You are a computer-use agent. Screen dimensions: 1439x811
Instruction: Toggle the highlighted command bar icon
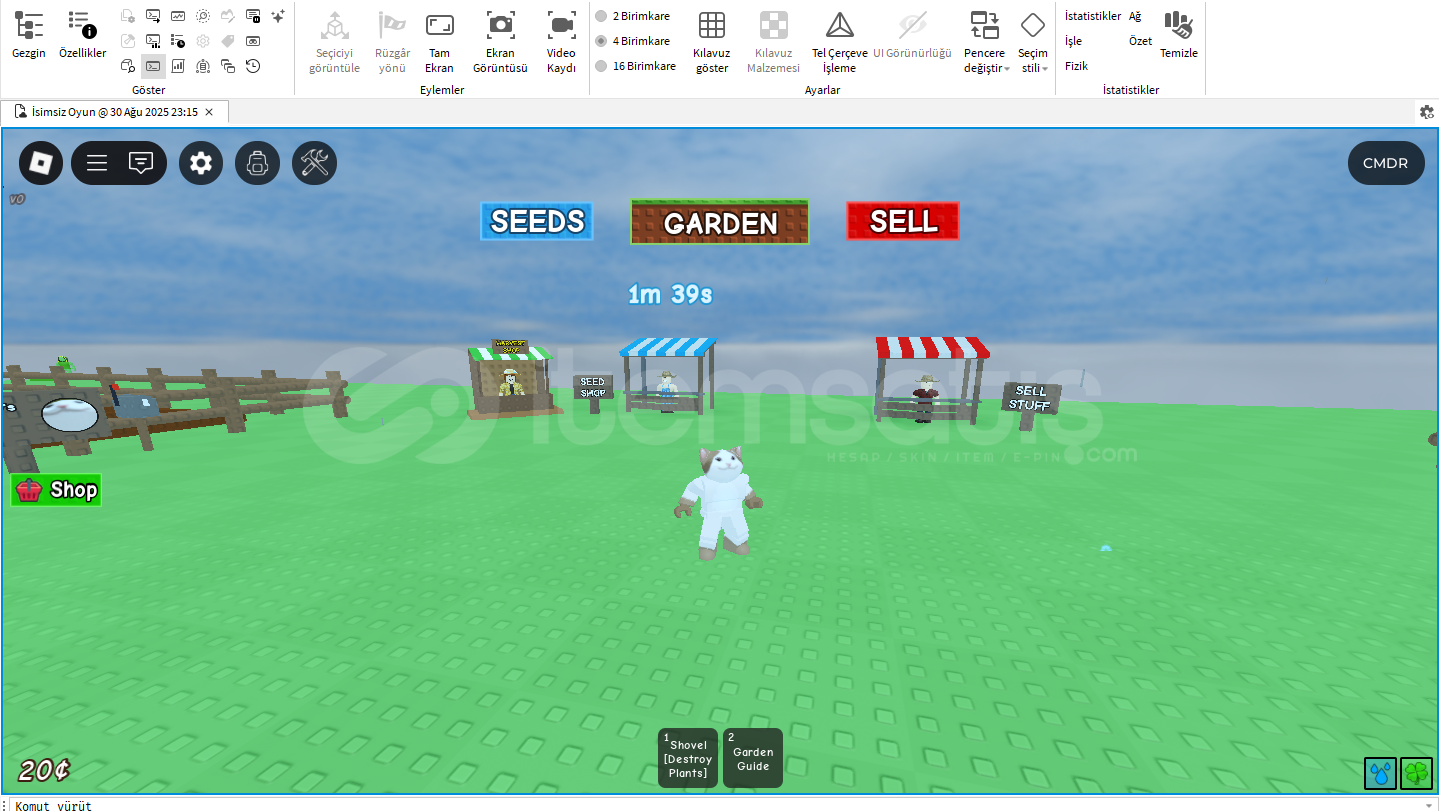(x=153, y=66)
